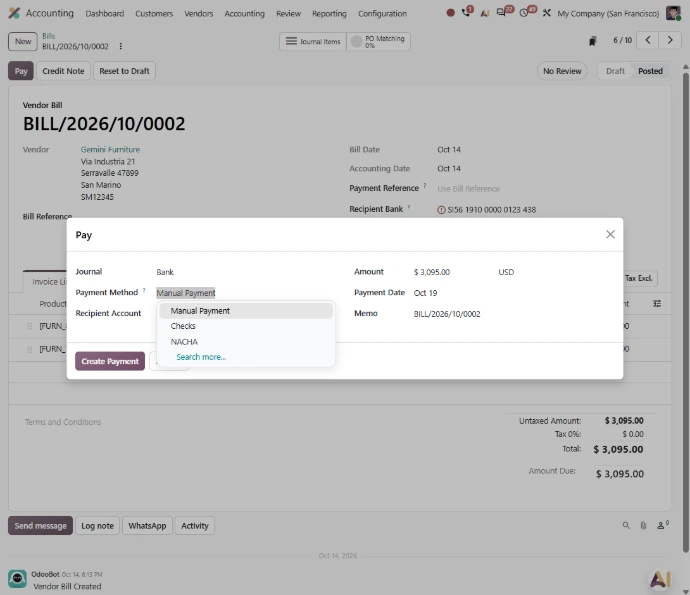
Task: Click the Payment Method input field
Action: point(246,293)
